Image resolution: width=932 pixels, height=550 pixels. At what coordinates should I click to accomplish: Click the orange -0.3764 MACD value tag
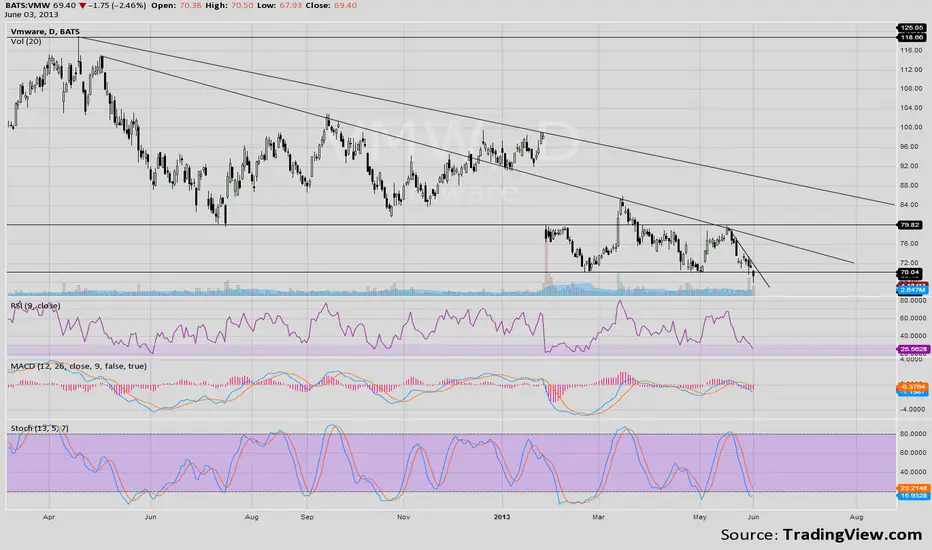(x=912, y=386)
